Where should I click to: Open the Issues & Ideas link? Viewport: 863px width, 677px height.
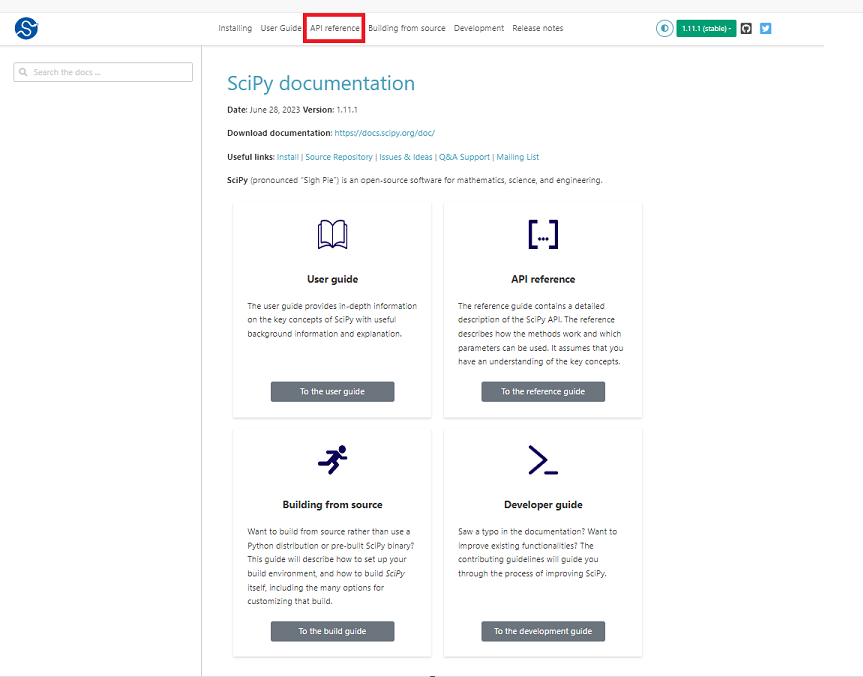[406, 157]
